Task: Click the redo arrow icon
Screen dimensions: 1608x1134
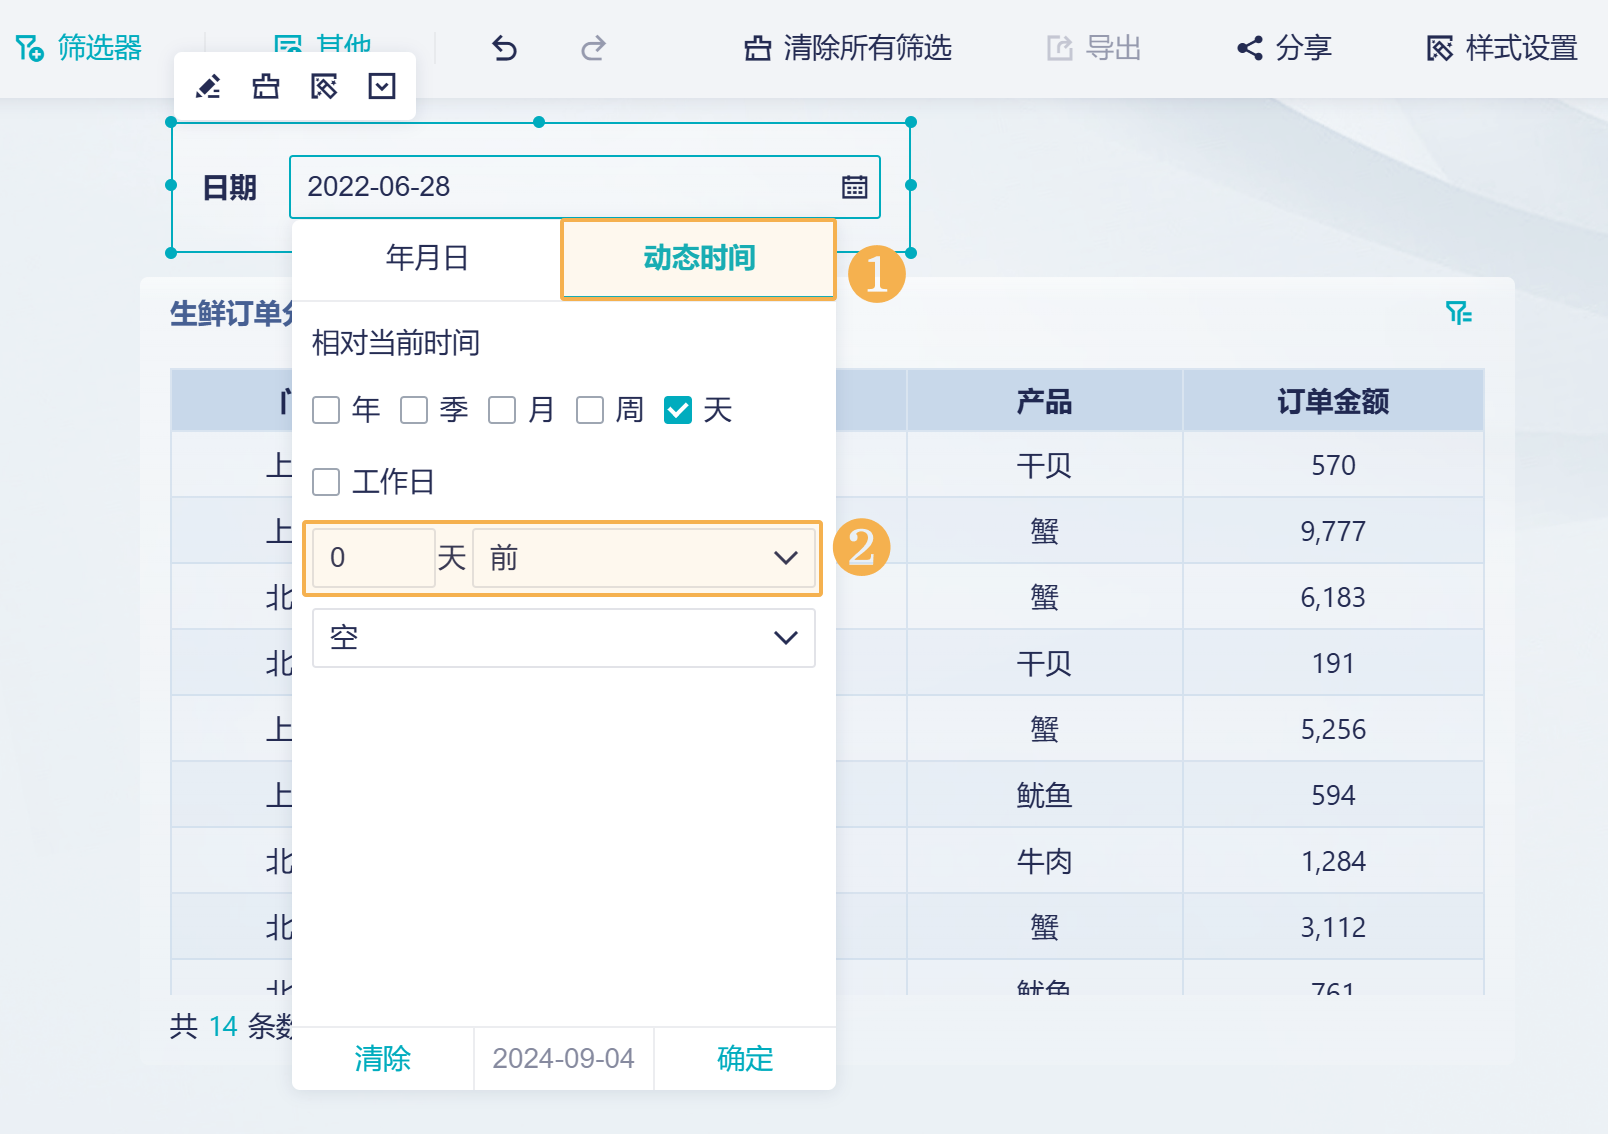Action: click(593, 48)
